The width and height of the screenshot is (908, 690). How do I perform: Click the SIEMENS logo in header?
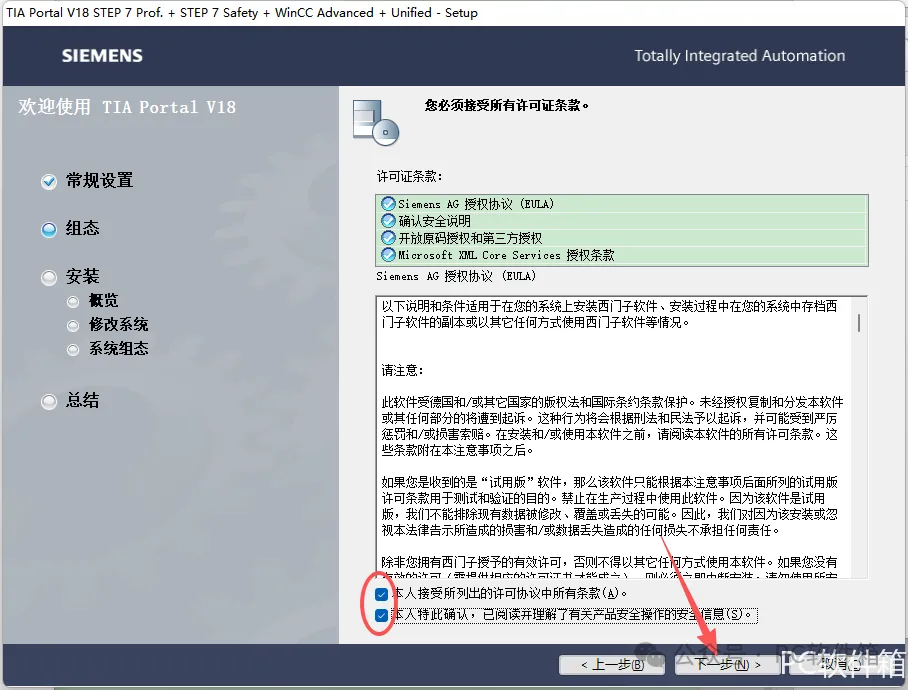(102, 56)
